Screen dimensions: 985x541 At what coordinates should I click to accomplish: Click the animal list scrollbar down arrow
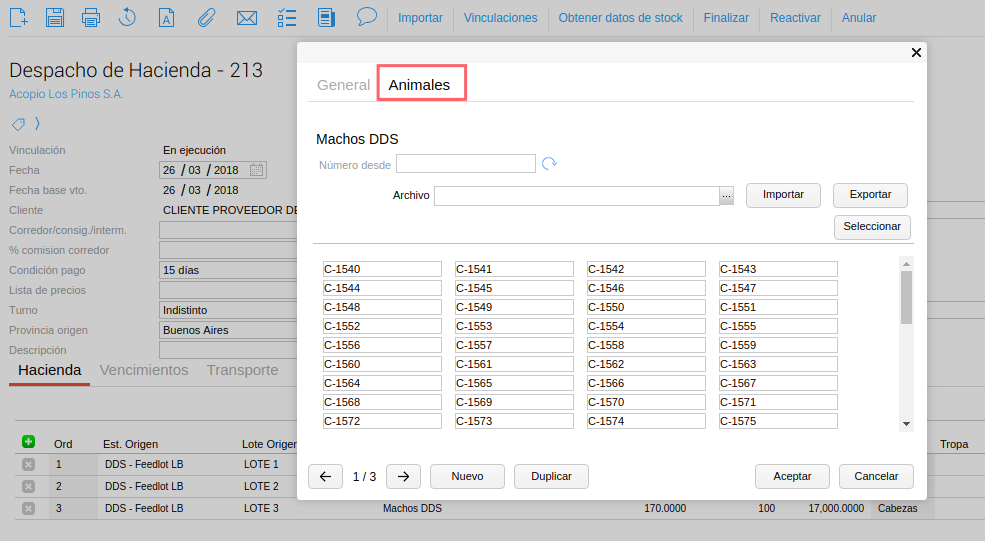(906, 424)
